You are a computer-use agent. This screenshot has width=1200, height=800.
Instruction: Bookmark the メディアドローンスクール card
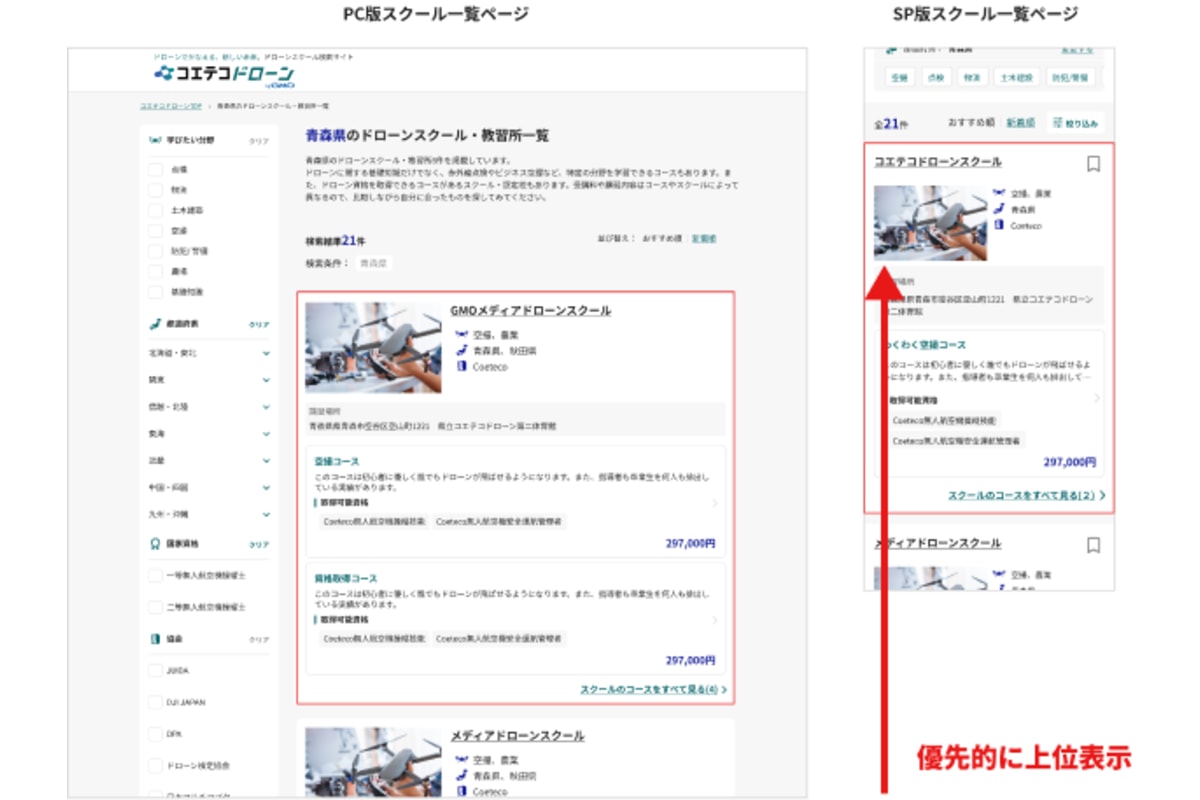(1096, 545)
